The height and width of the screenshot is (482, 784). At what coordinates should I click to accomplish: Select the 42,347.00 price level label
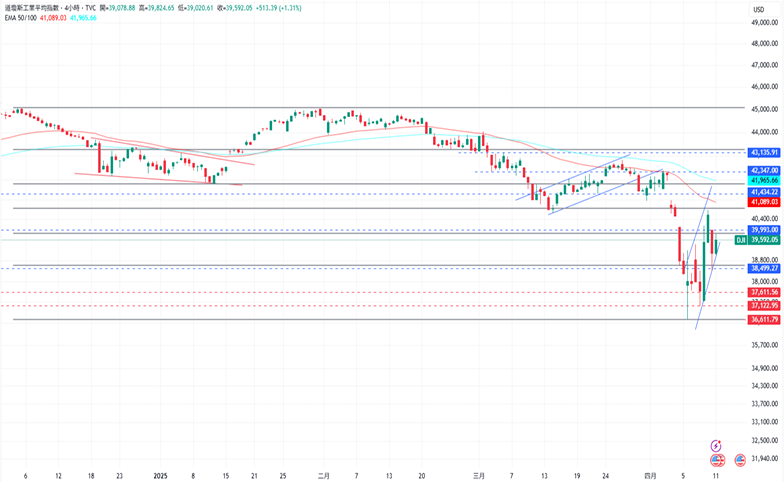[x=764, y=170]
